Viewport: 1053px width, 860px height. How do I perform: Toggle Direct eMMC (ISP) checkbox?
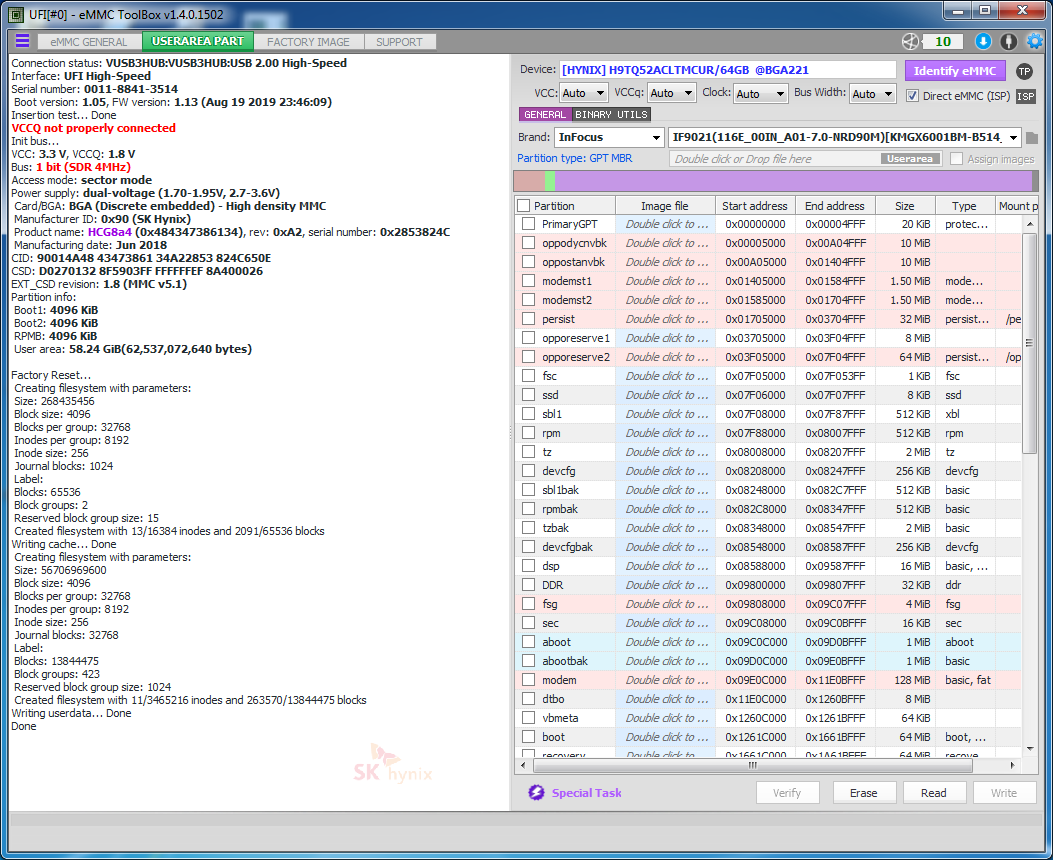tap(912, 95)
